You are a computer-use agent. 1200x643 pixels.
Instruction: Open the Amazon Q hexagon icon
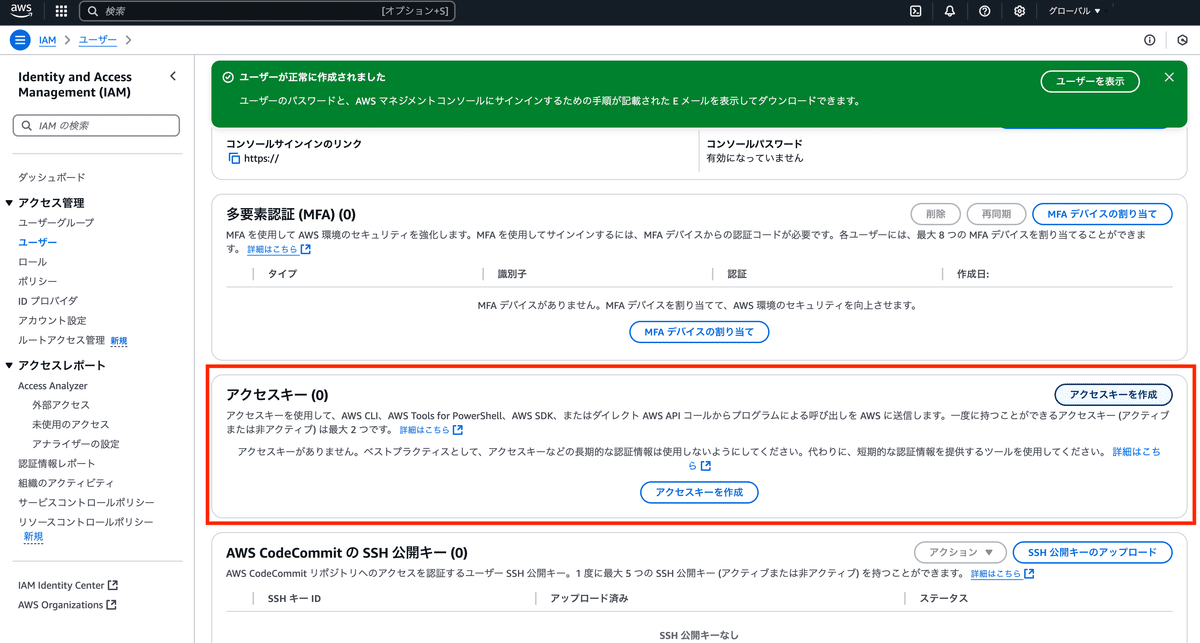(1182, 39)
